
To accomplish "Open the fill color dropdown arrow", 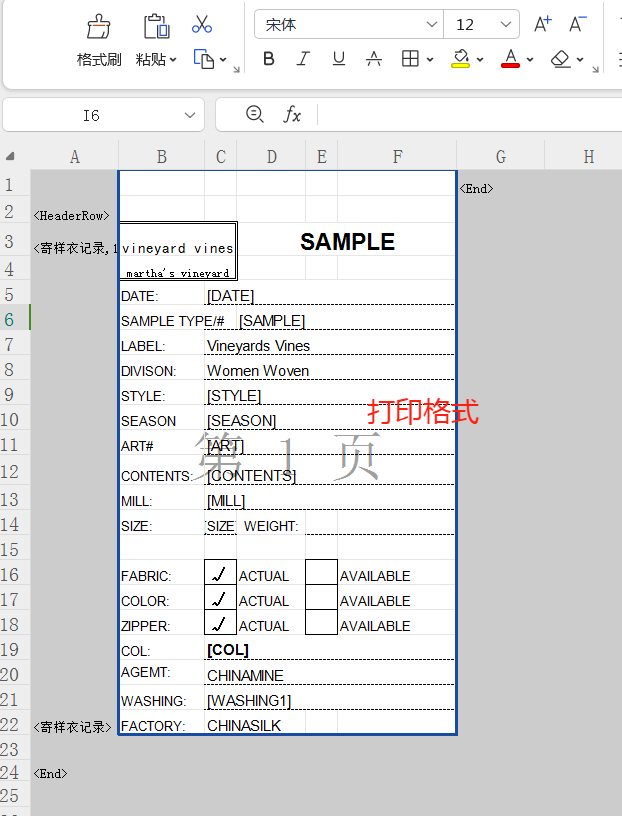I will 480,60.
